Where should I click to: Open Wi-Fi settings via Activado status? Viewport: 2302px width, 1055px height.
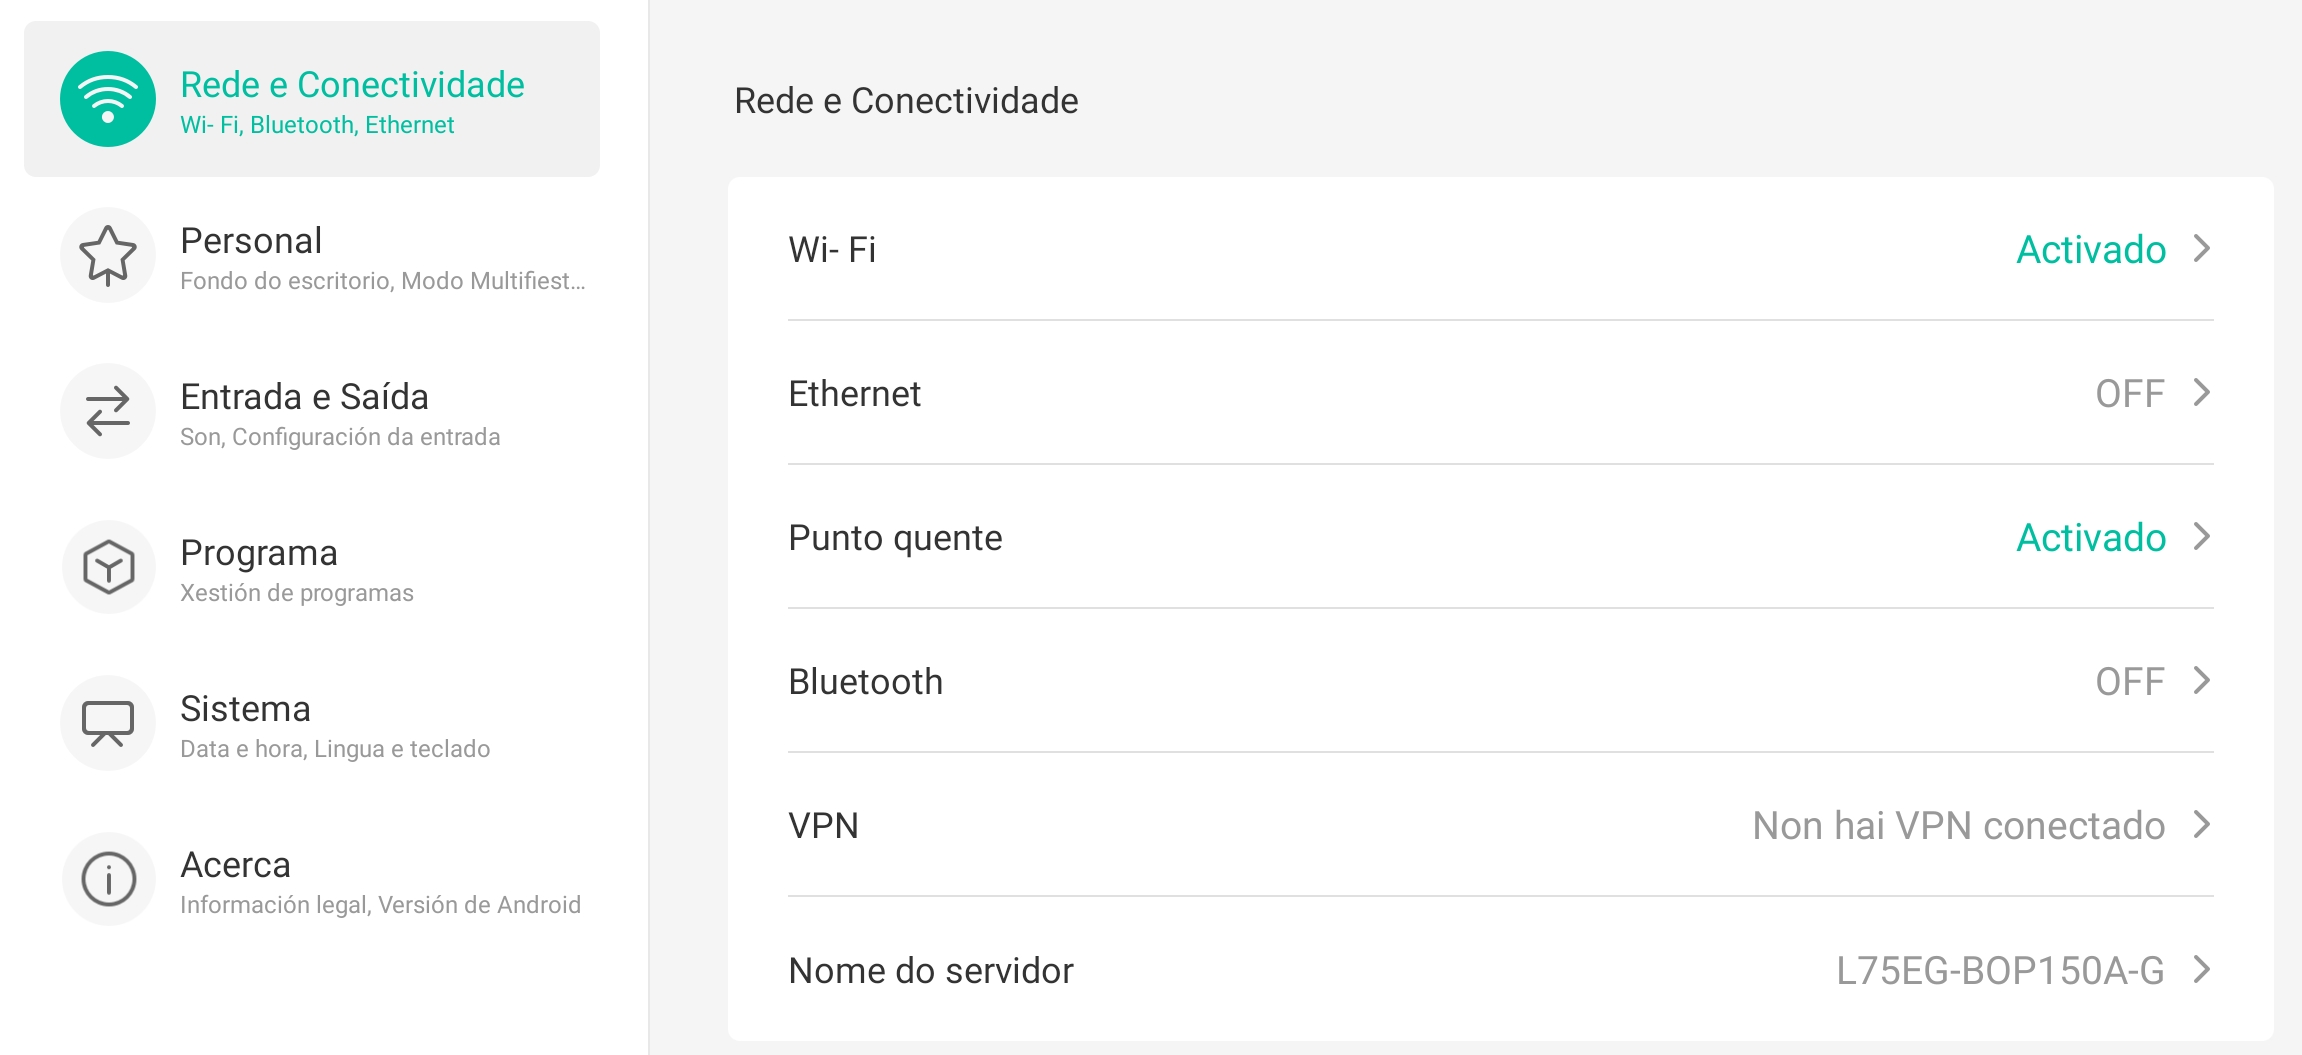point(2090,249)
